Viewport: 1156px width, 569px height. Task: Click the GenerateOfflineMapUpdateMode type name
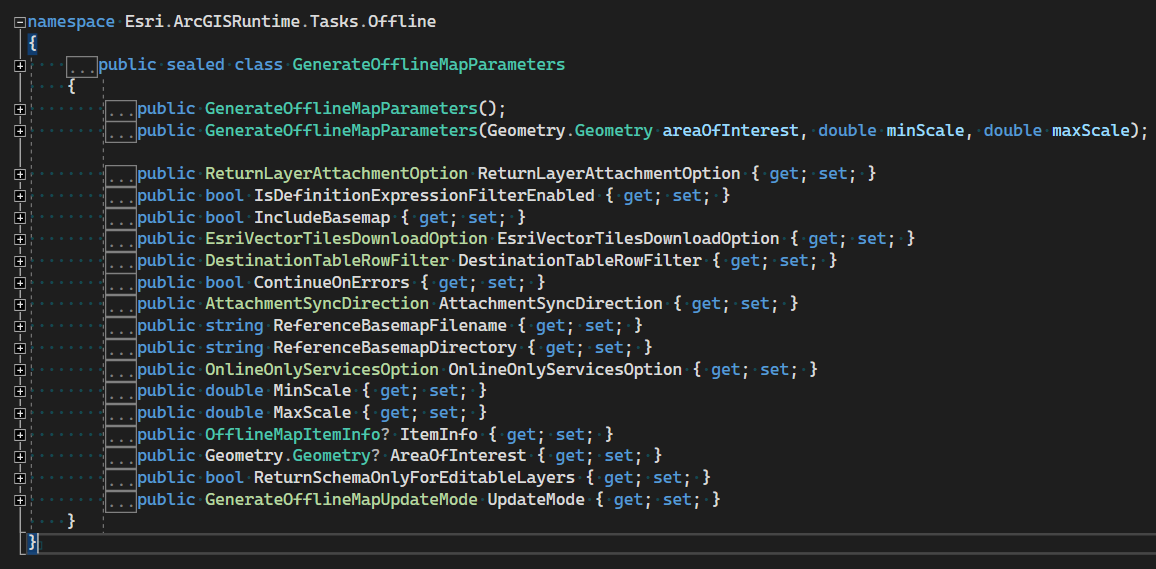click(x=341, y=500)
